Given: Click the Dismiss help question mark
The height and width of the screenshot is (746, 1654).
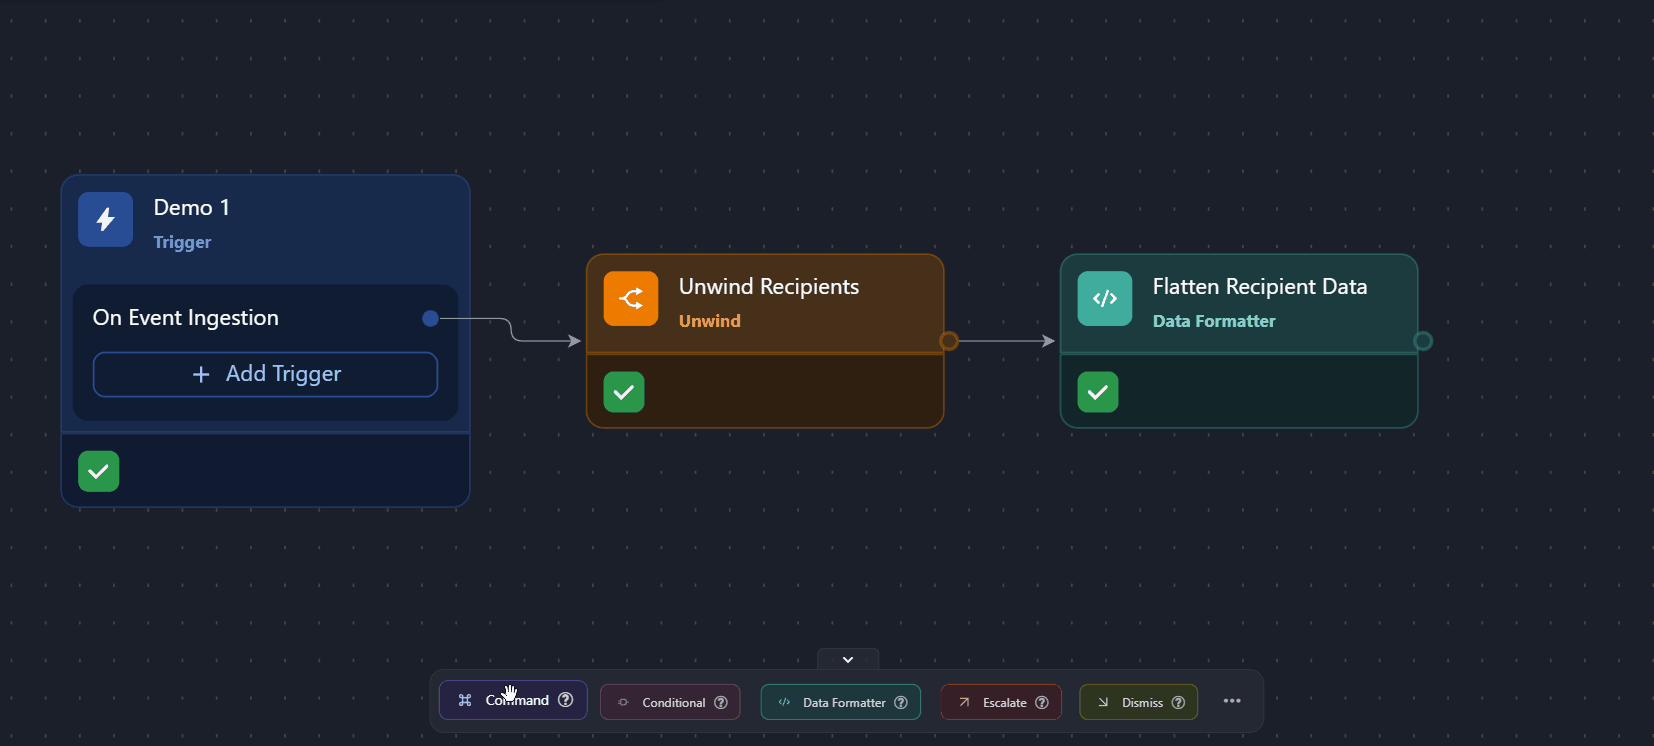Looking at the screenshot, I should 1178,703.
